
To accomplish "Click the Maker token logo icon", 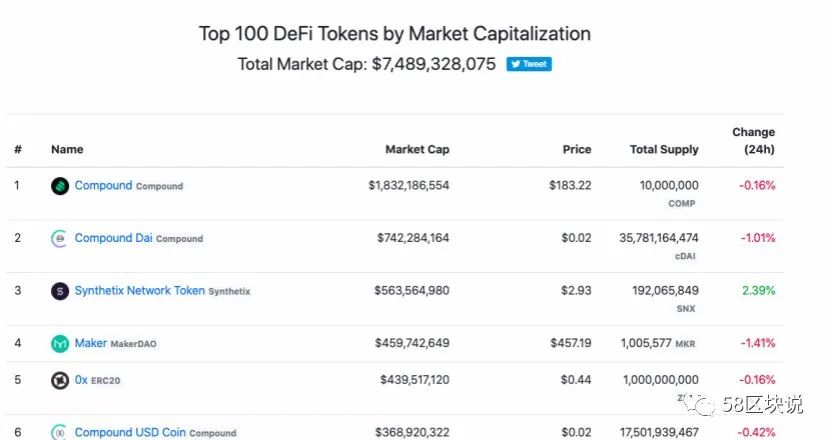I will (x=60, y=344).
